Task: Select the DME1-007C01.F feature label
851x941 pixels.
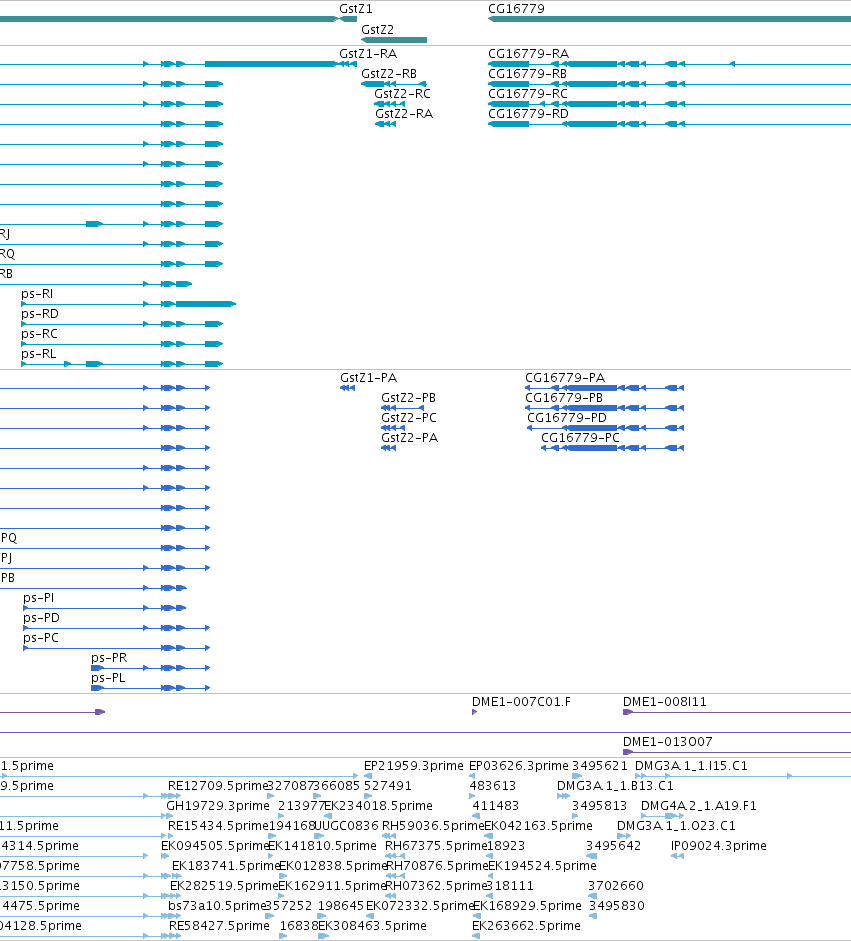Action: (x=521, y=702)
